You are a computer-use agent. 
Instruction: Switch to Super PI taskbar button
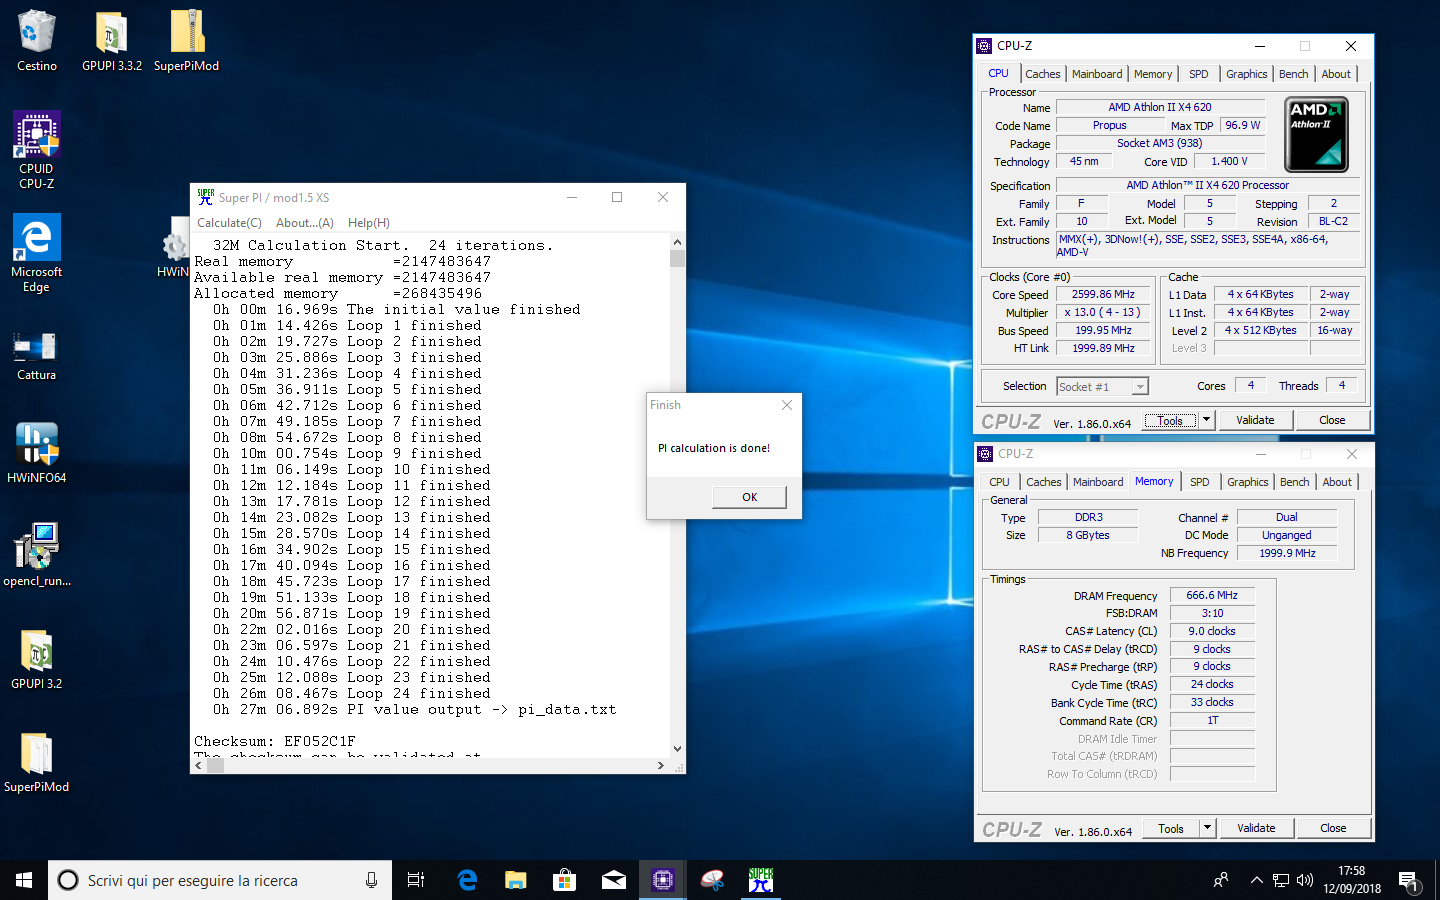coord(761,880)
